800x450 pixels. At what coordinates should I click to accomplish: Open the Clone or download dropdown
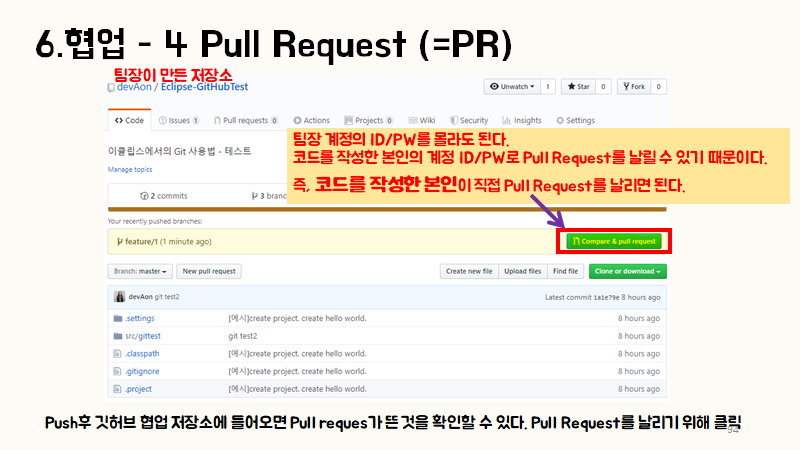(628, 271)
